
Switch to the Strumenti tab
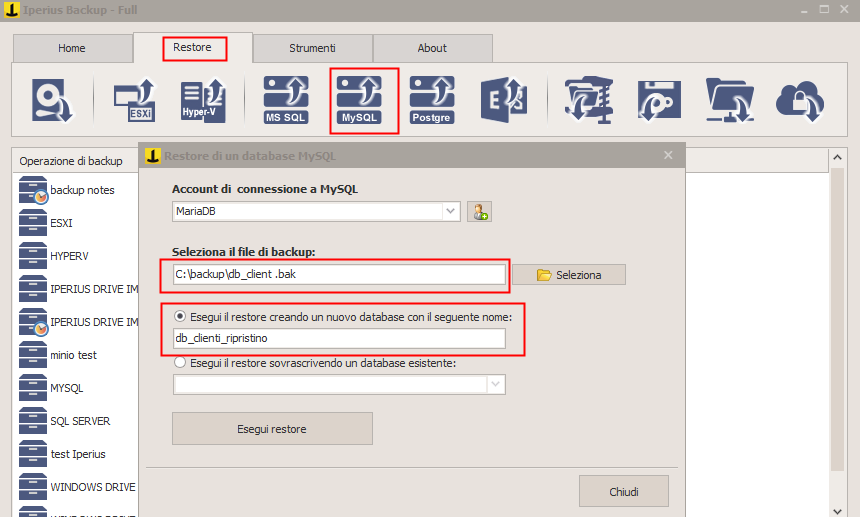[313, 48]
